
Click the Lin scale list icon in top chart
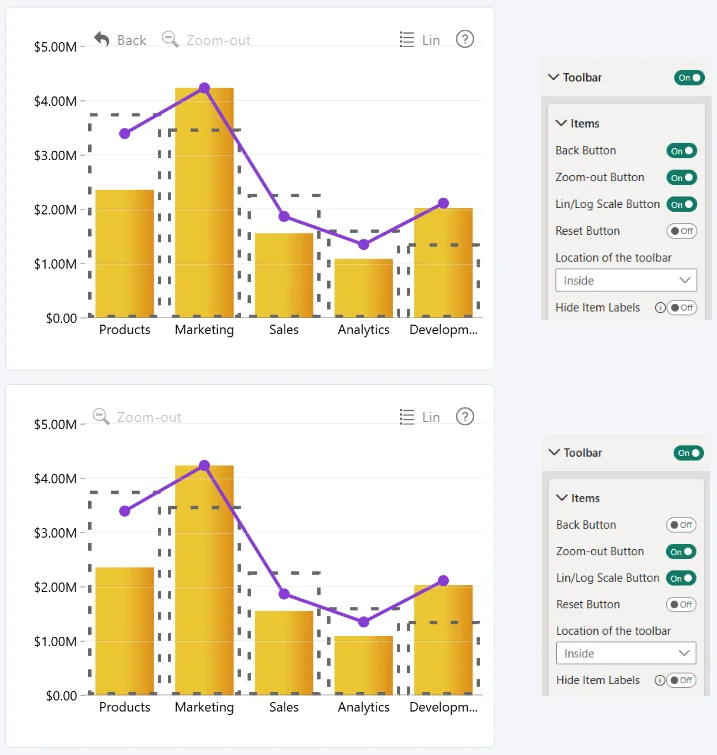pyautogui.click(x=407, y=39)
